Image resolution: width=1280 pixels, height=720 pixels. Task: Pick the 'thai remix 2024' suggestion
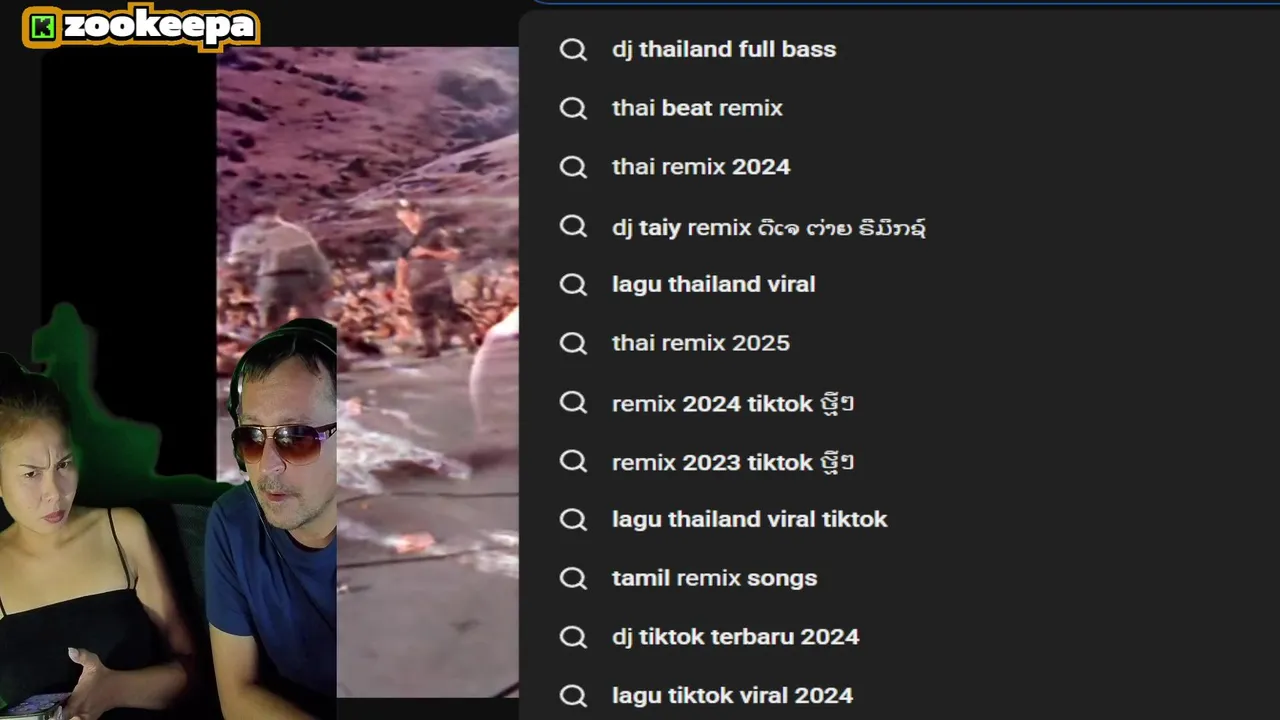tap(900, 167)
